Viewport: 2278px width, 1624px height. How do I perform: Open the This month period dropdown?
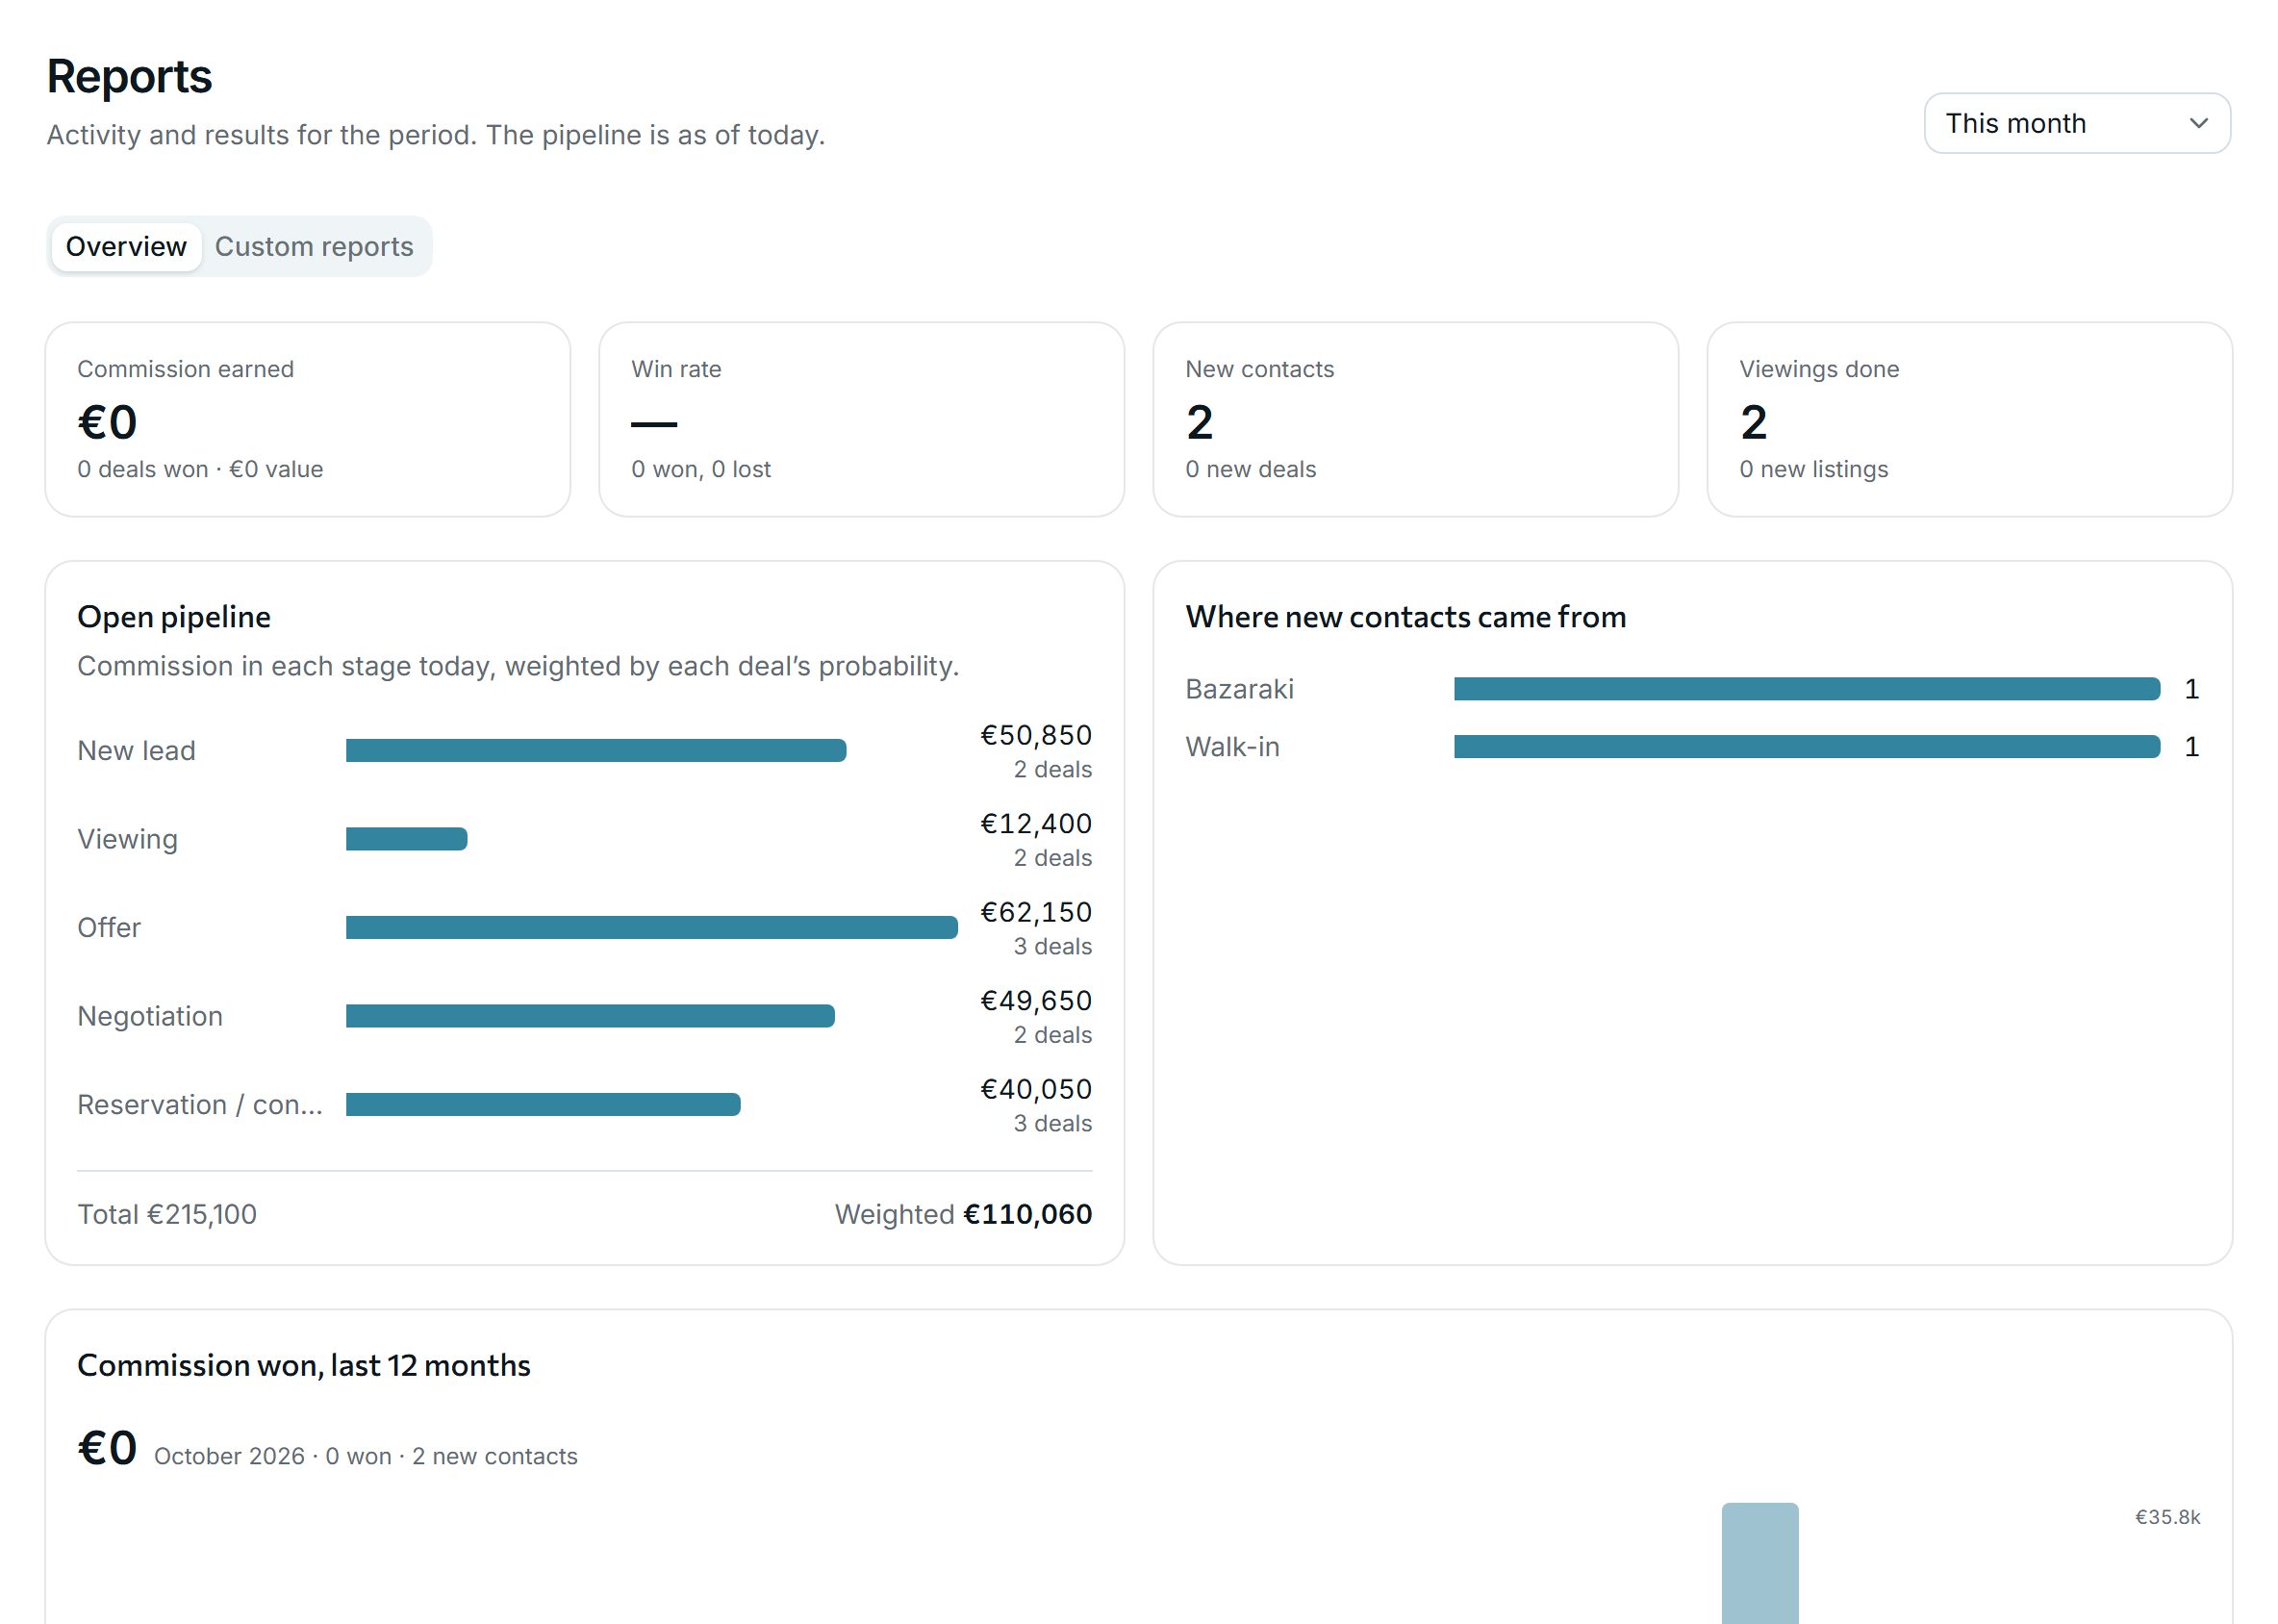(2076, 123)
